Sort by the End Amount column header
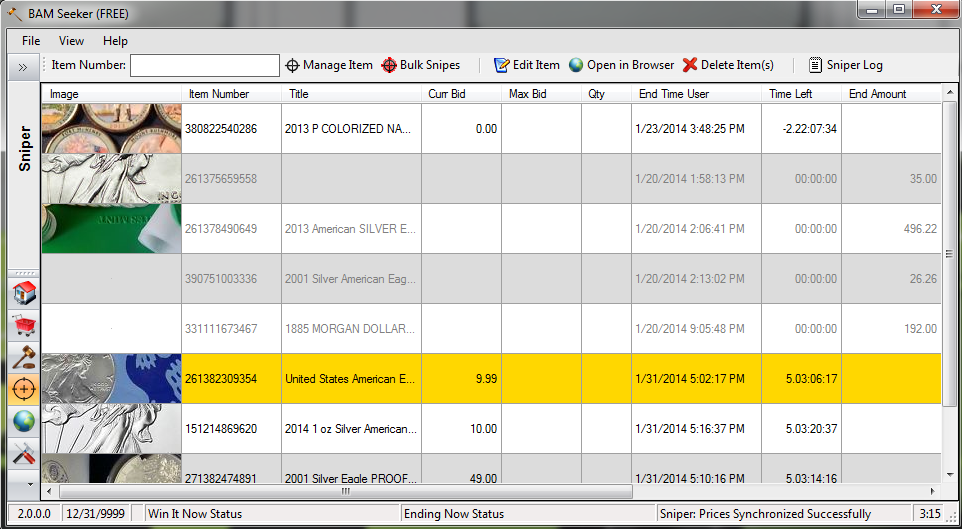This screenshot has height=529, width=962. [891, 94]
